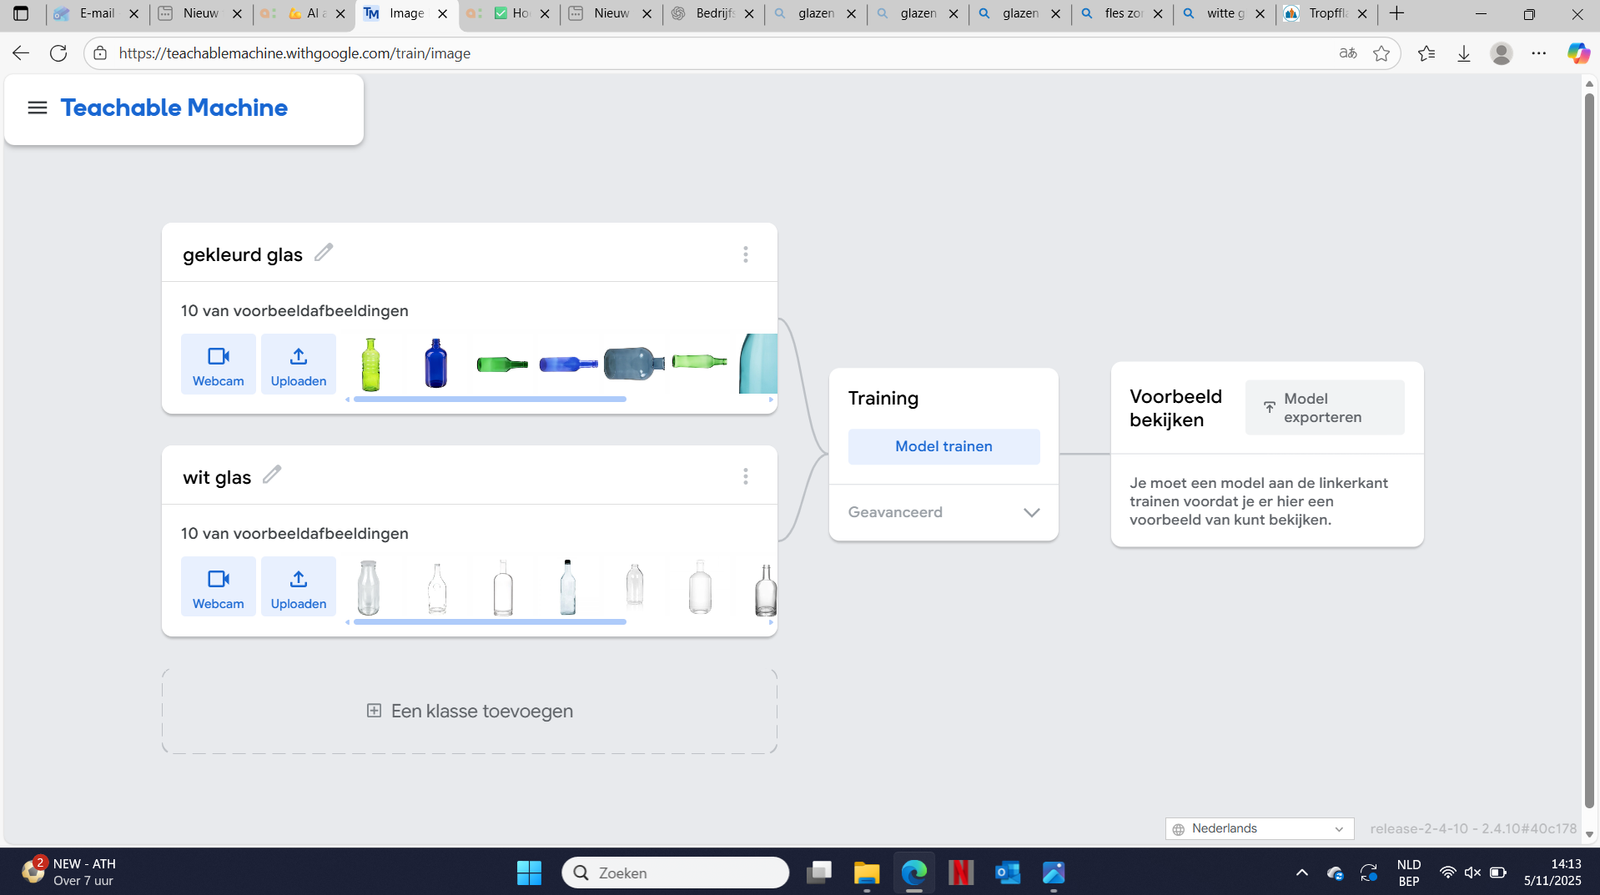Click Uploaden in the wit glas class

[x=298, y=587]
